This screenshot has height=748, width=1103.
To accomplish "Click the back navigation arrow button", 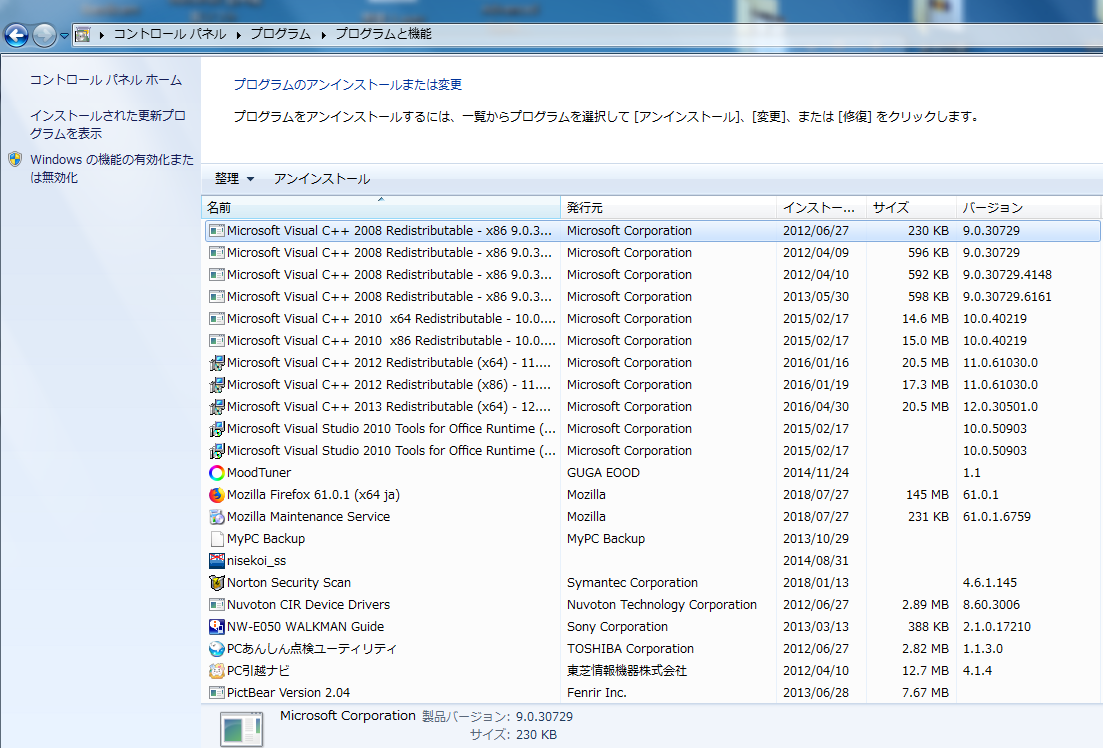I will 17,35.
